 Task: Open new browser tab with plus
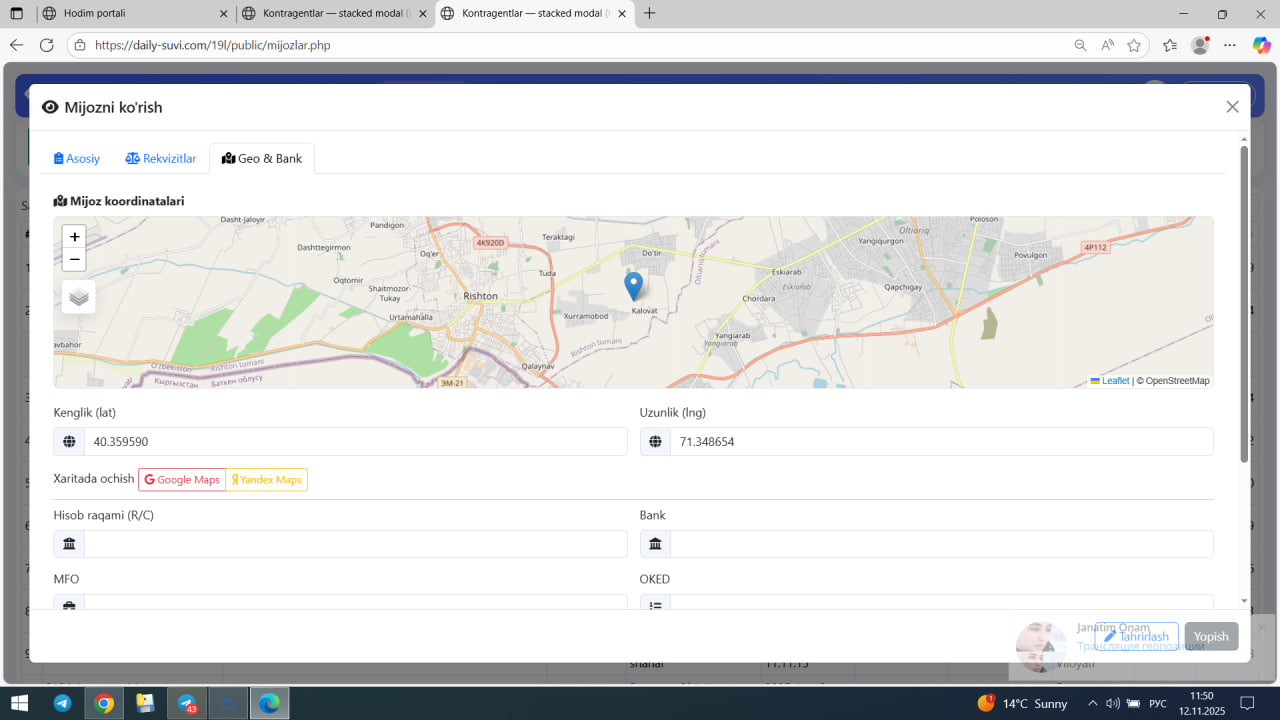(x=650, y=14)
